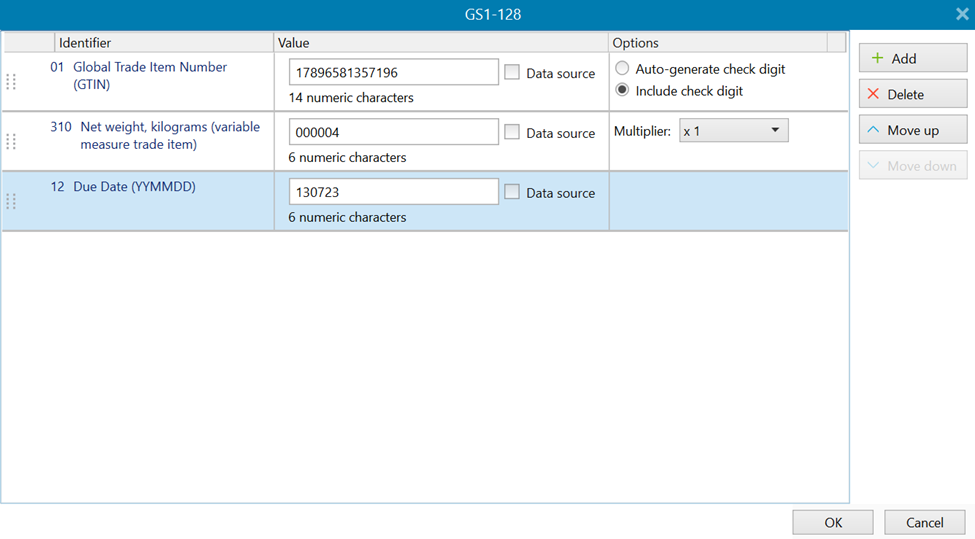This screenshot has height=539, width=975.
Task: Select the Net weight, kilograms identifier
Action: (170, 135)
